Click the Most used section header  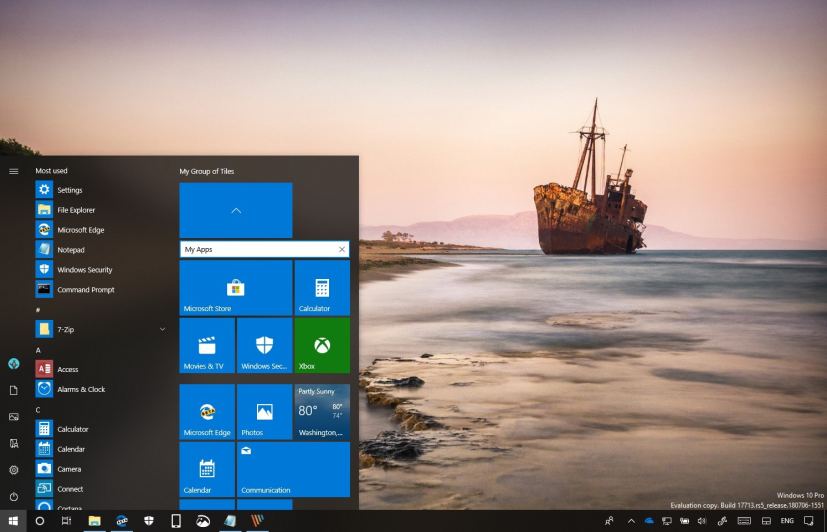[51, 171]
